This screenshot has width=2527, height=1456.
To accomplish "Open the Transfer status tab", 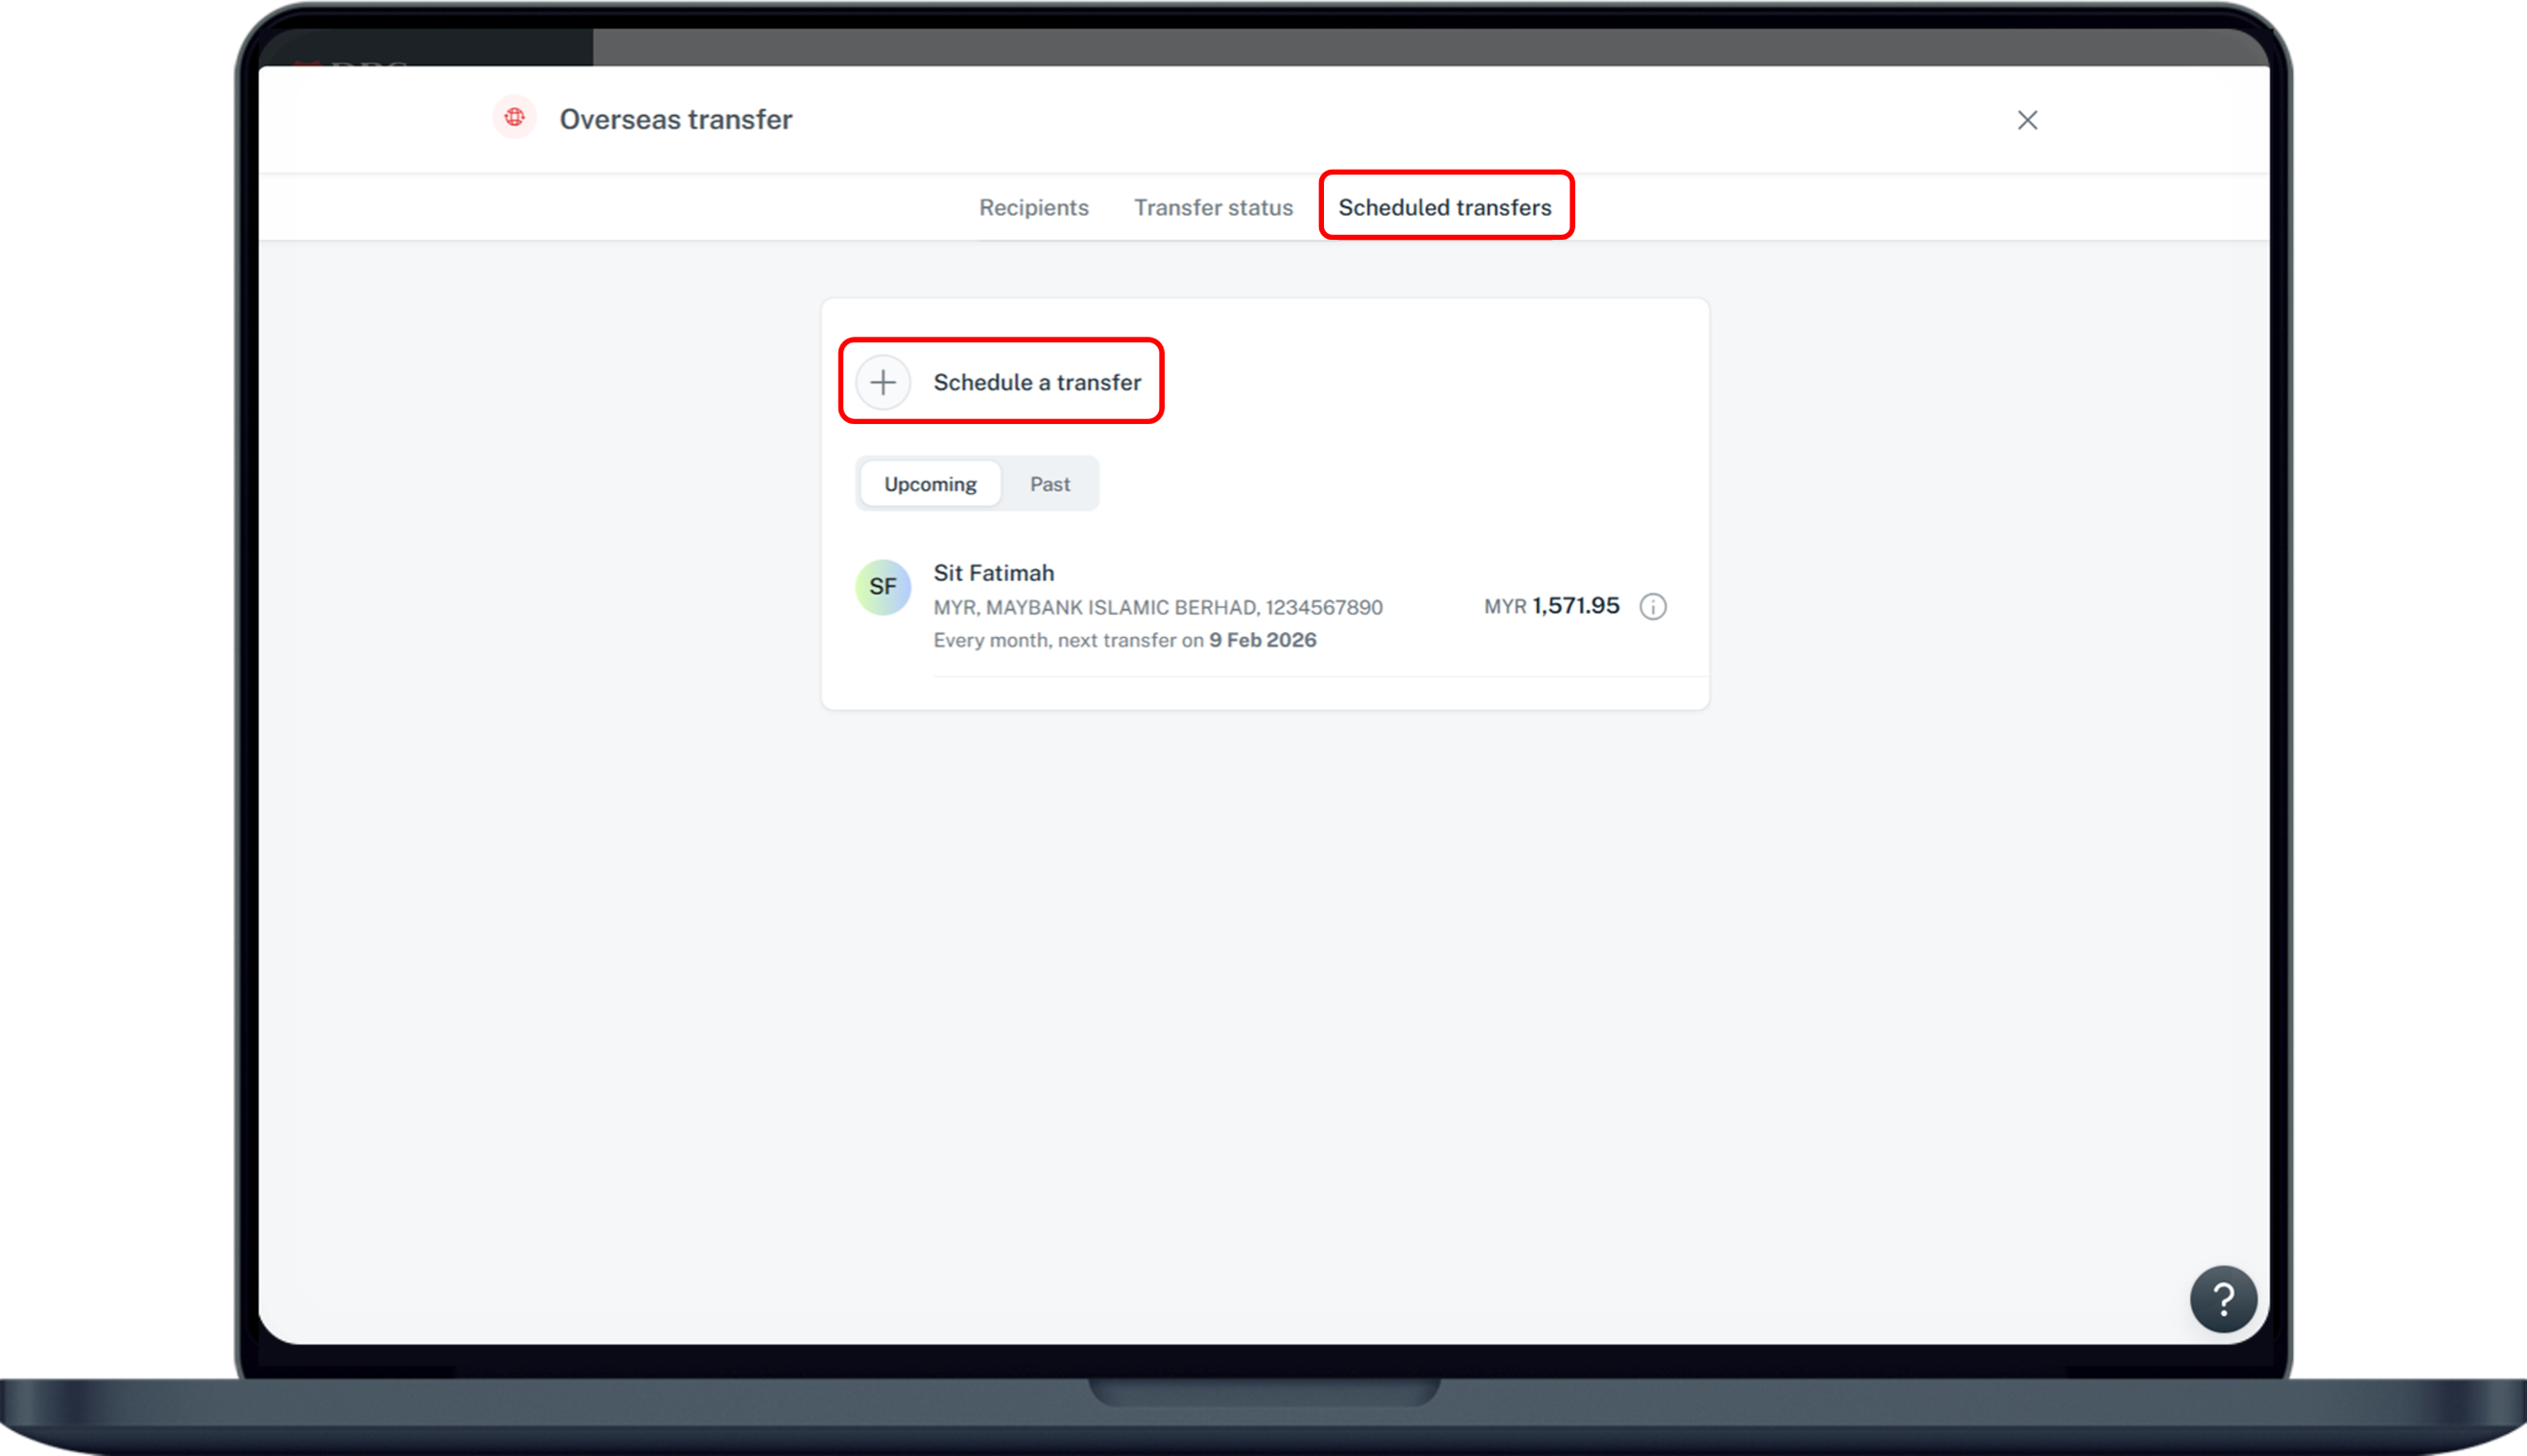I will point(1212,207).
